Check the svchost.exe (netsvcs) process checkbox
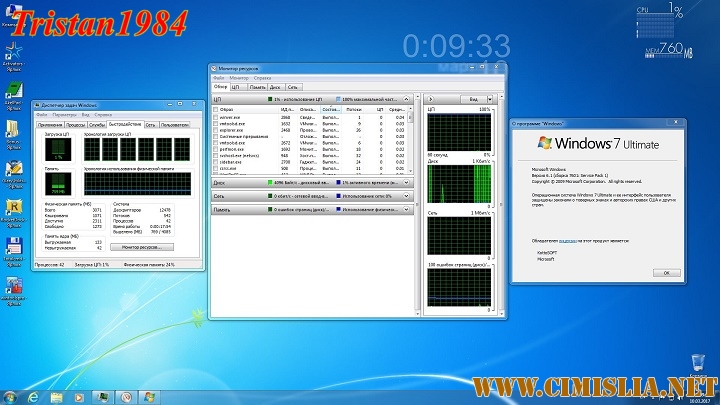Image resolution: width=720 pixels, height=405 pixels. tap(217, 156)
